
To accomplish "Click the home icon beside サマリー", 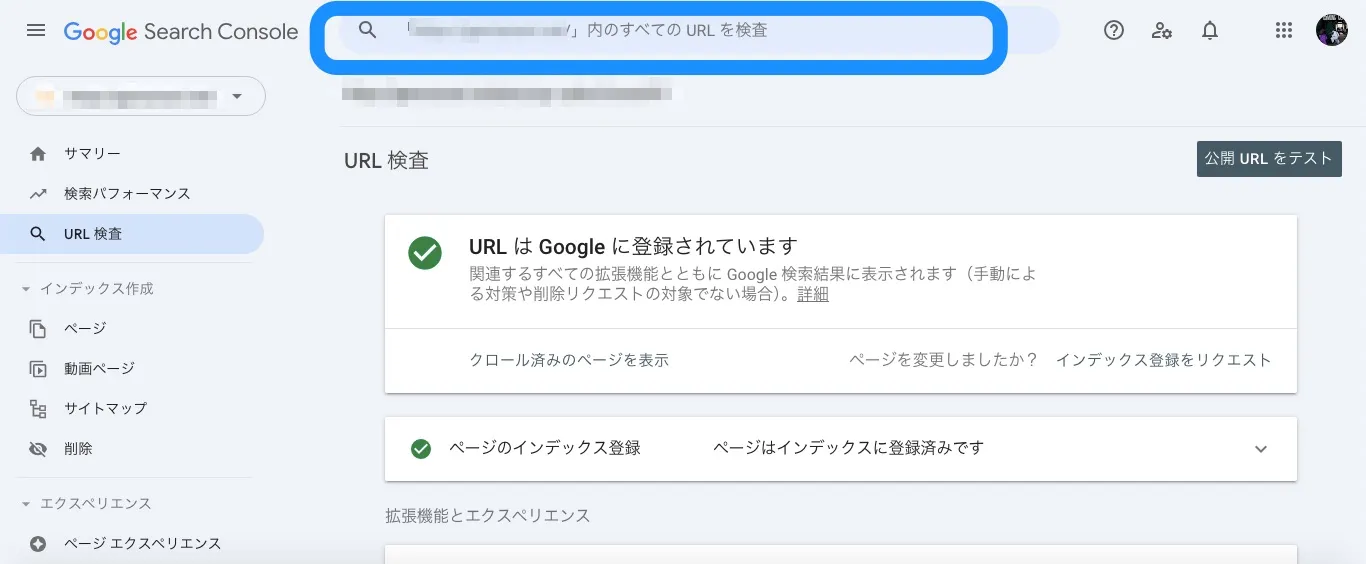I will [x=38, y=154].
